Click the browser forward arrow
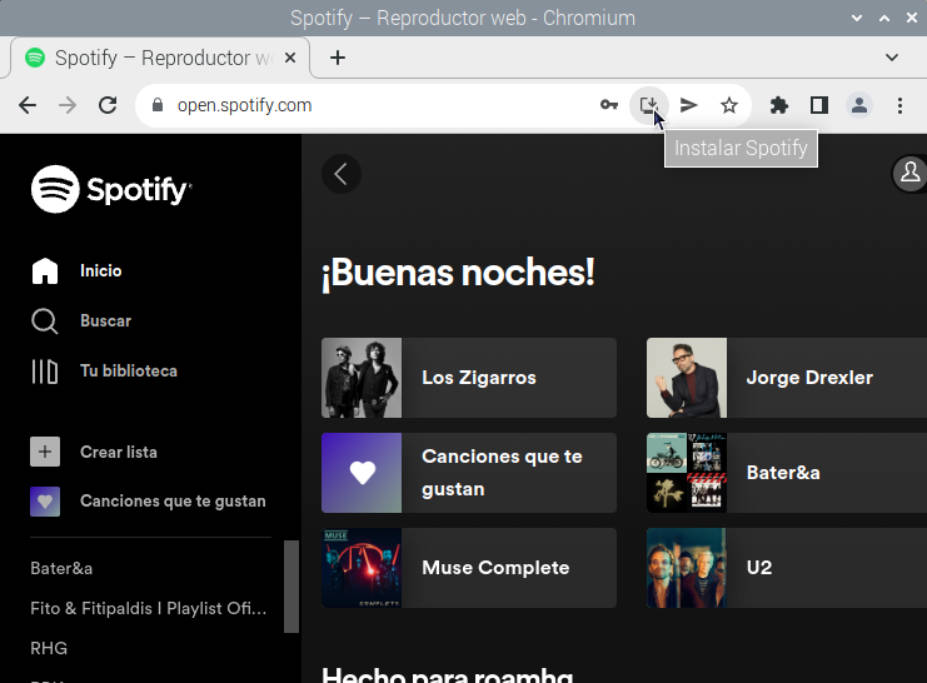Viewport: 927px width, 683px height. tap(67, 105)
